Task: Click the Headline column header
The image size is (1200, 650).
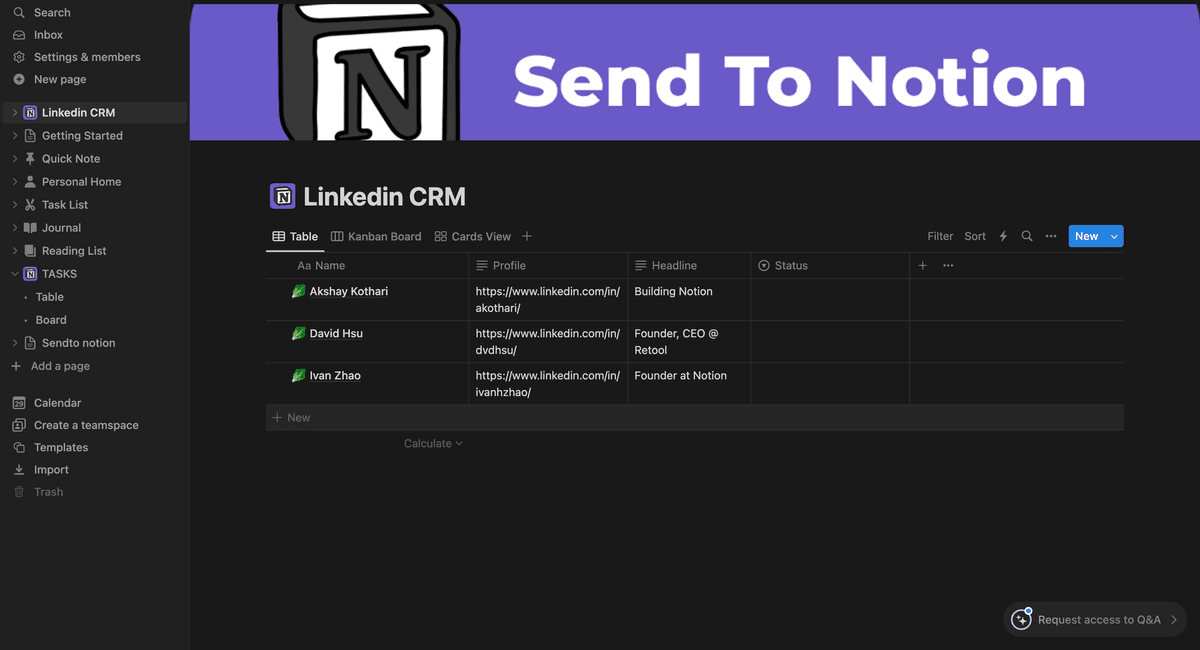Action: point(689,266)
